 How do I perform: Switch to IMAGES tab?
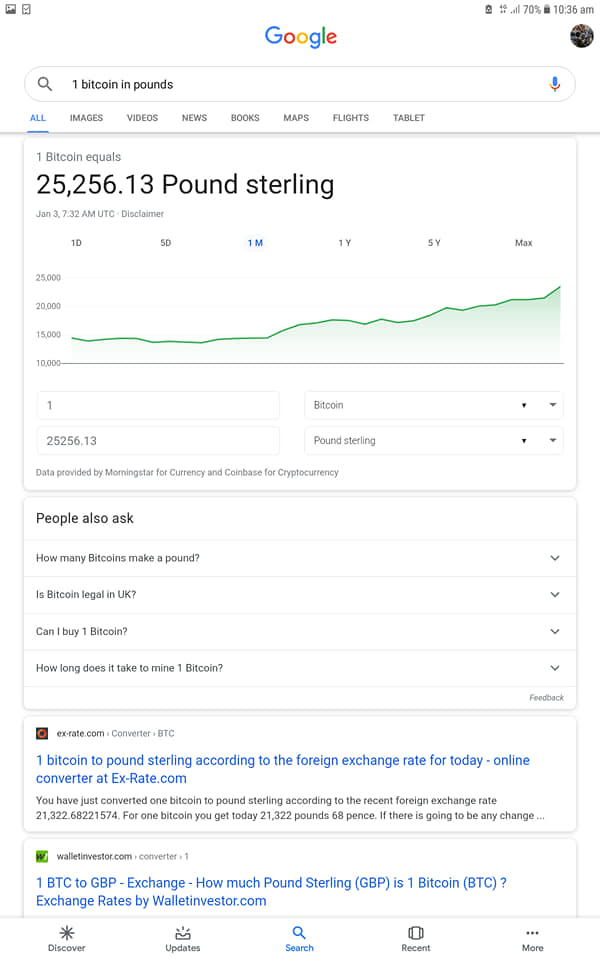pos(86,118)
